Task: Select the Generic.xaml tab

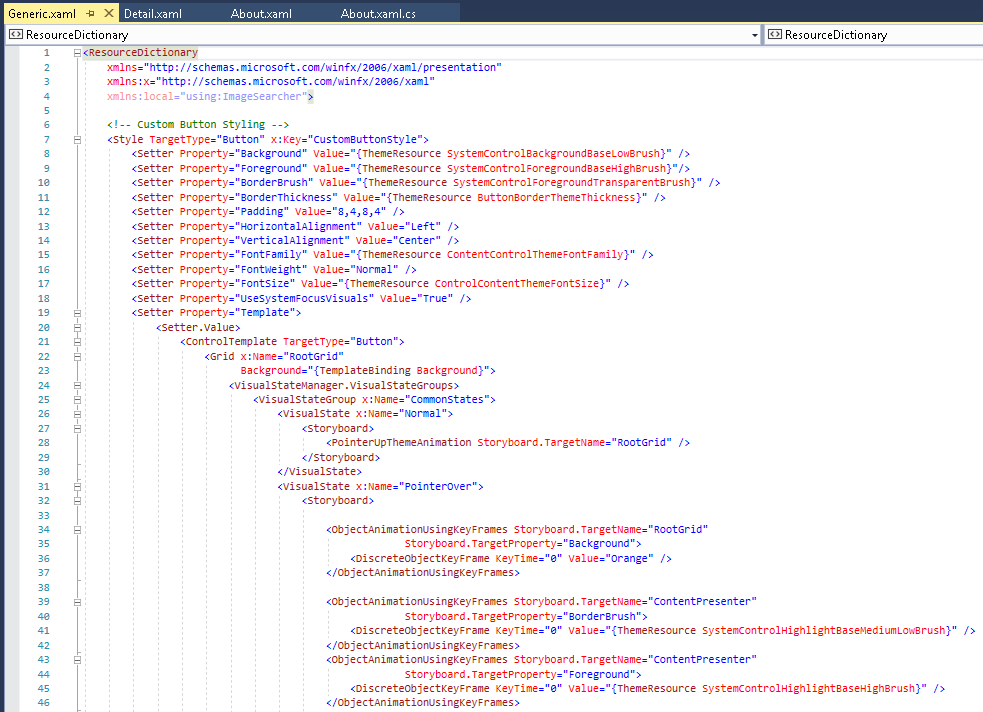Action: (41, 13)
